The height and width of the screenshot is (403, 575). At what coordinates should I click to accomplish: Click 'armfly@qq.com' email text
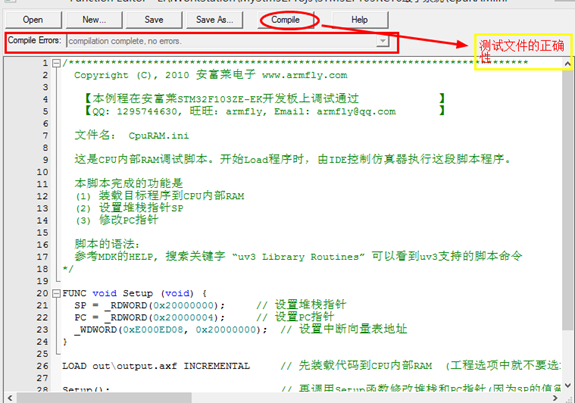click(x=356, y=111)
